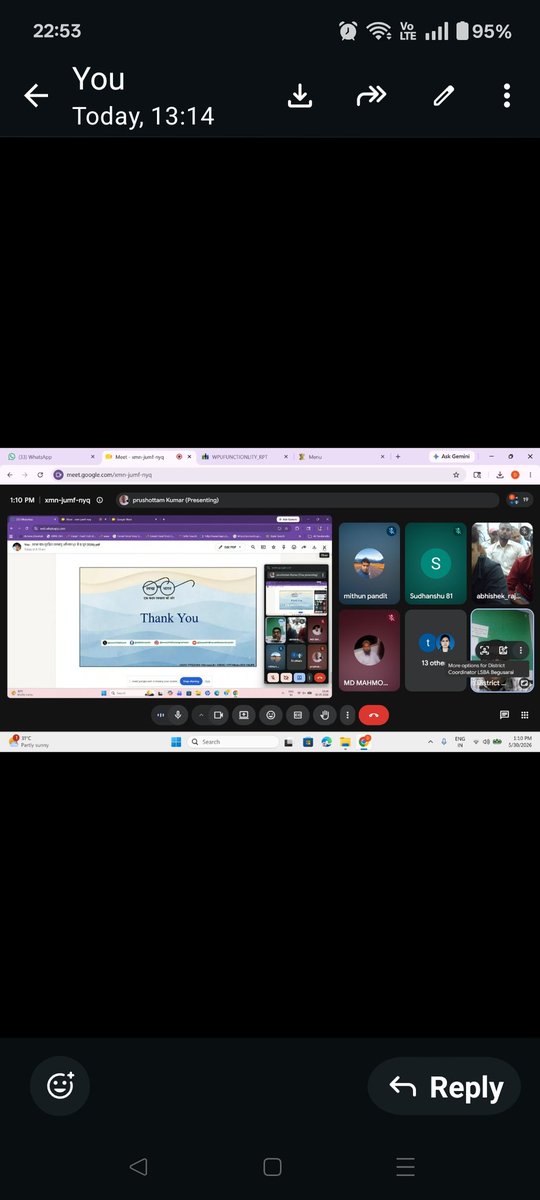Download the image to the phone
Screen dimensions: 540x1200
pyautogui.click(x=299, y=96)
